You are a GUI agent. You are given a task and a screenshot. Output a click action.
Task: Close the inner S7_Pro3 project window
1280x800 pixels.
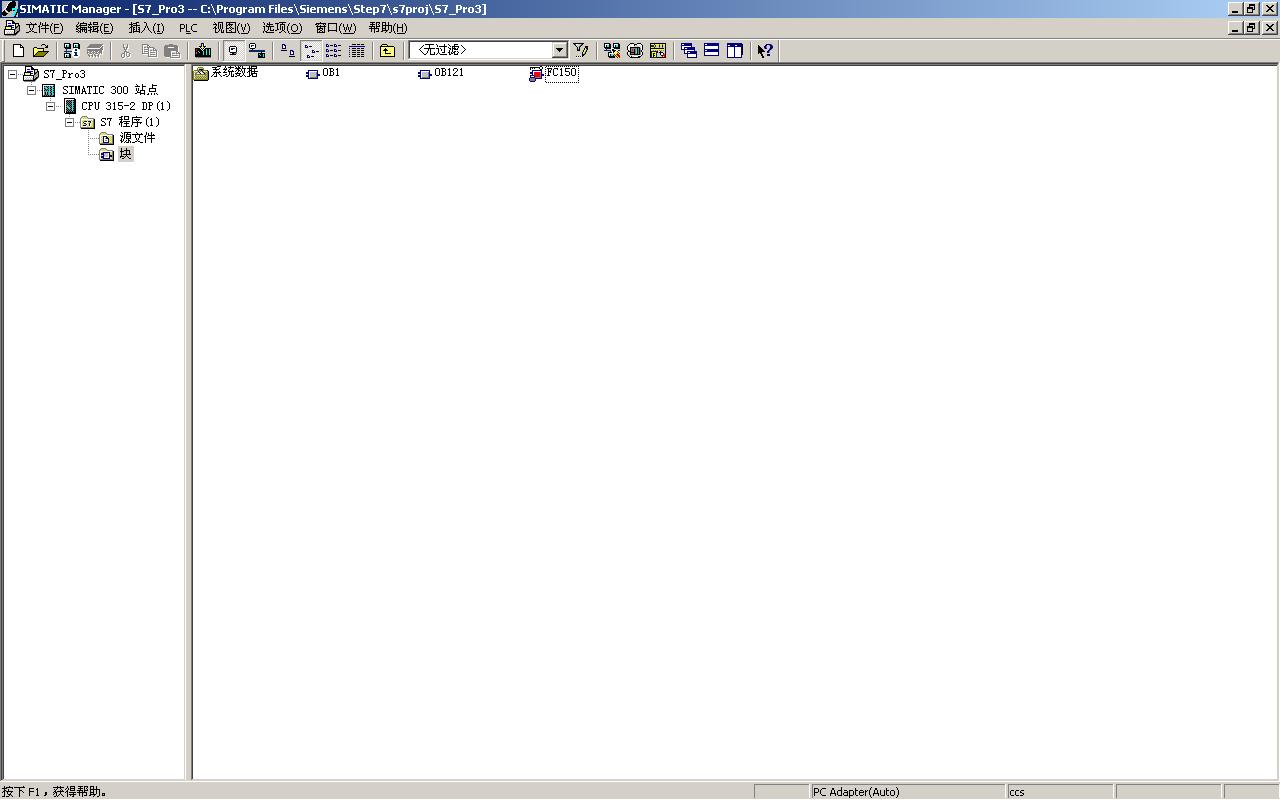pyautogui.click(x=1271, y=28)
